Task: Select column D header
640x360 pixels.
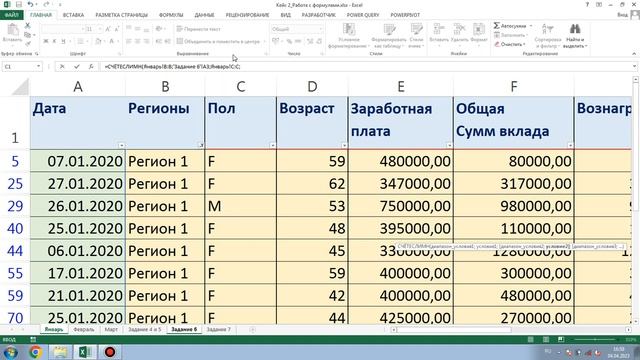Action: point(312,87)
